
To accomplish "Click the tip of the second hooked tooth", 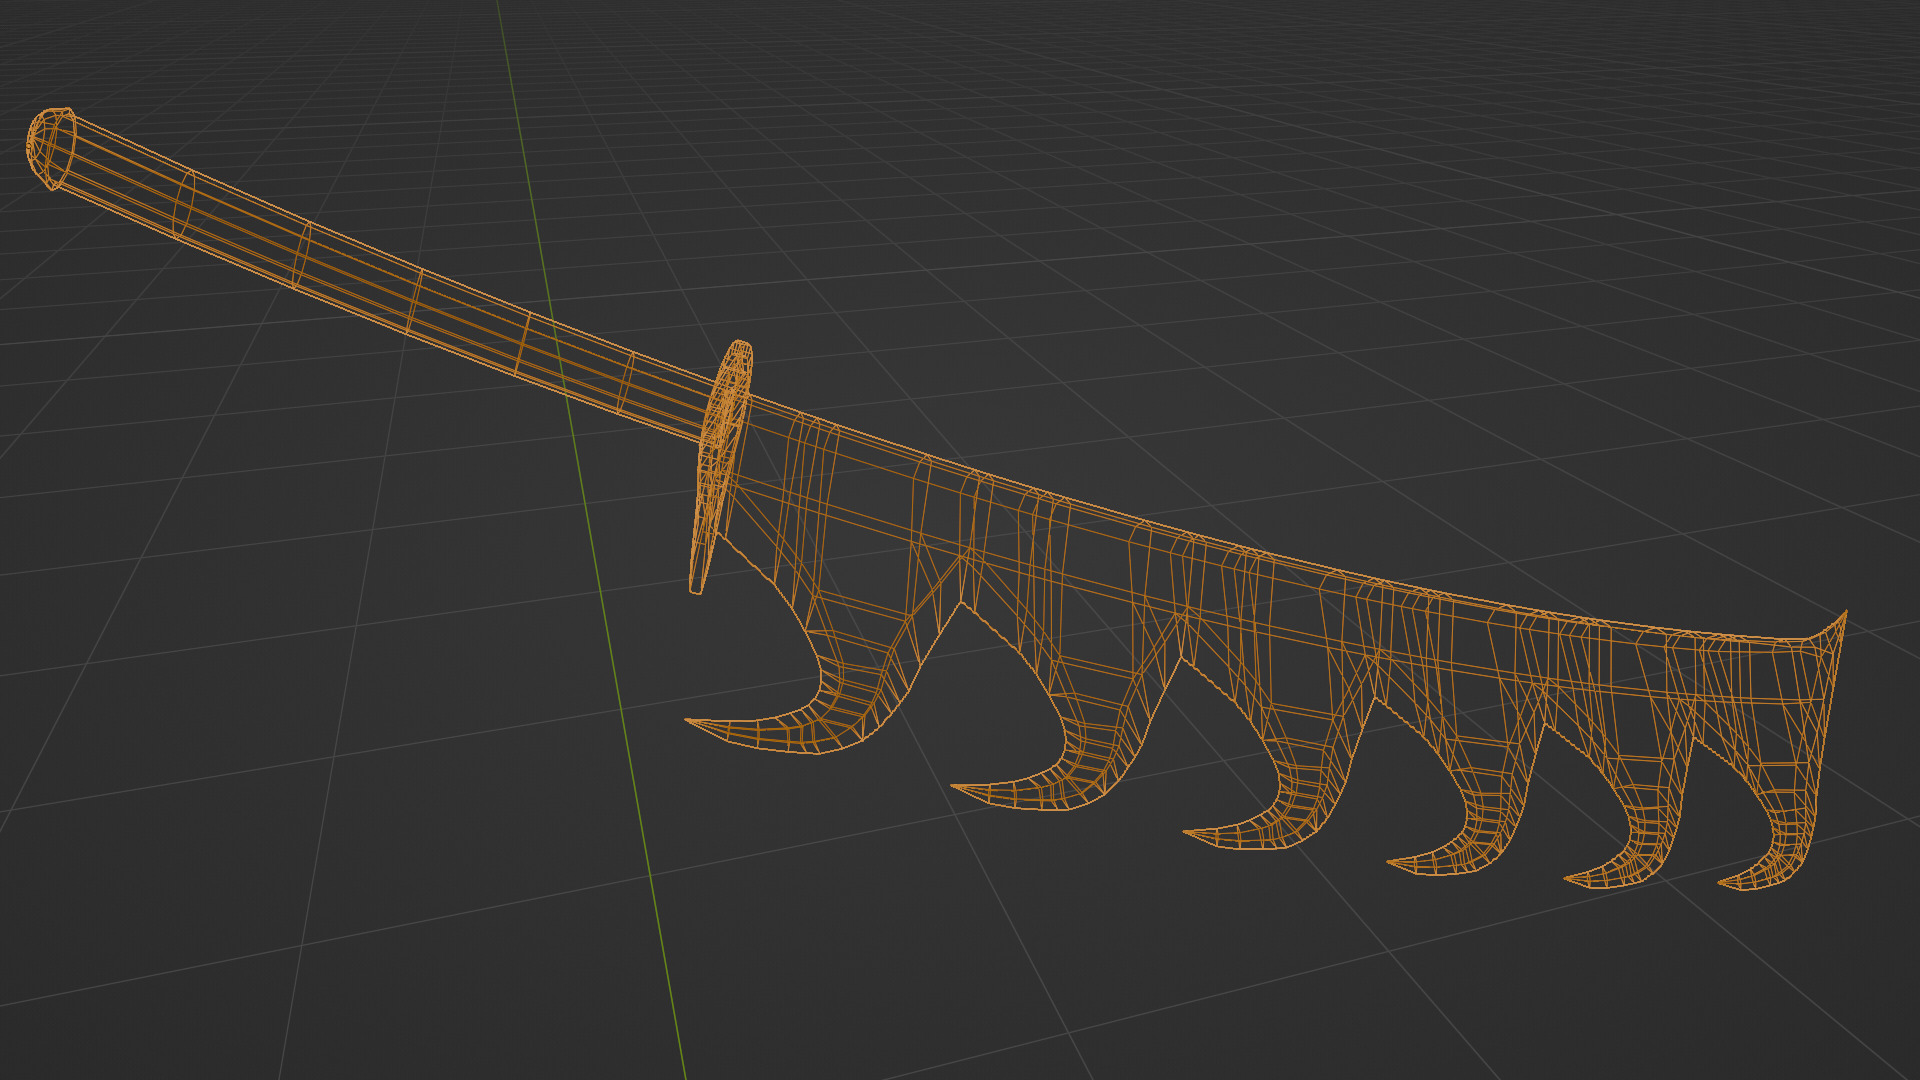I will click(x=955, y=786).
